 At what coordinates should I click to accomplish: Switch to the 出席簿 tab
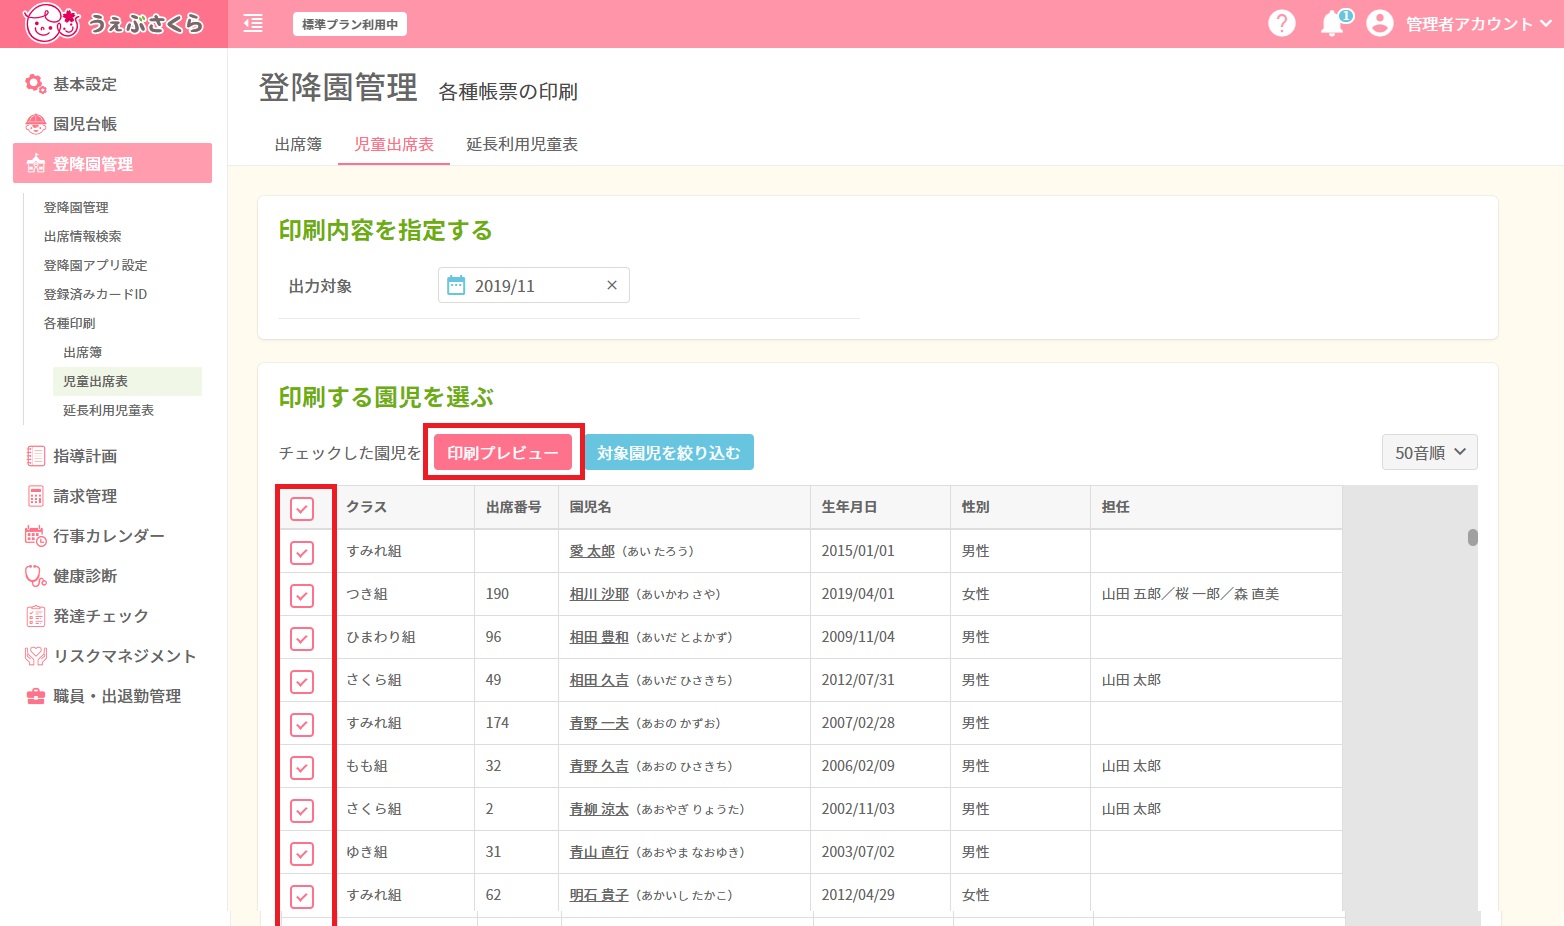(x=298, y=144)
